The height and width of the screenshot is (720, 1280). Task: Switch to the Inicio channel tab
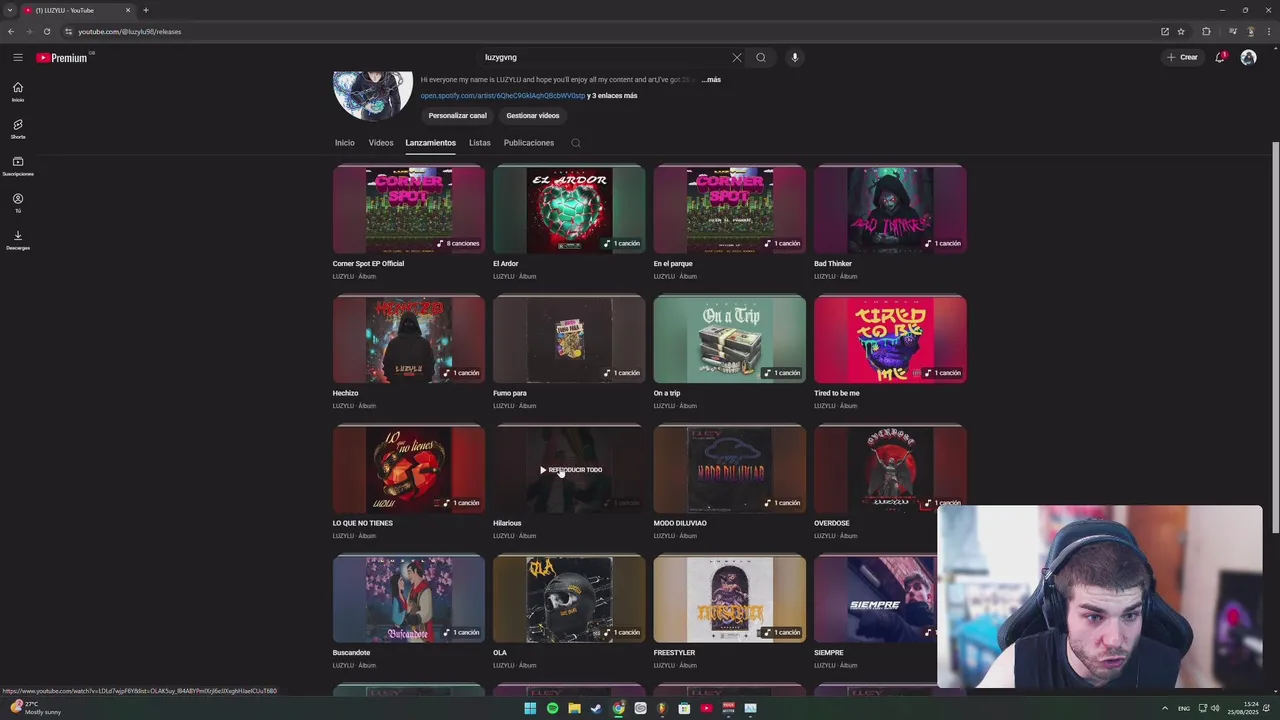[344, 143]
